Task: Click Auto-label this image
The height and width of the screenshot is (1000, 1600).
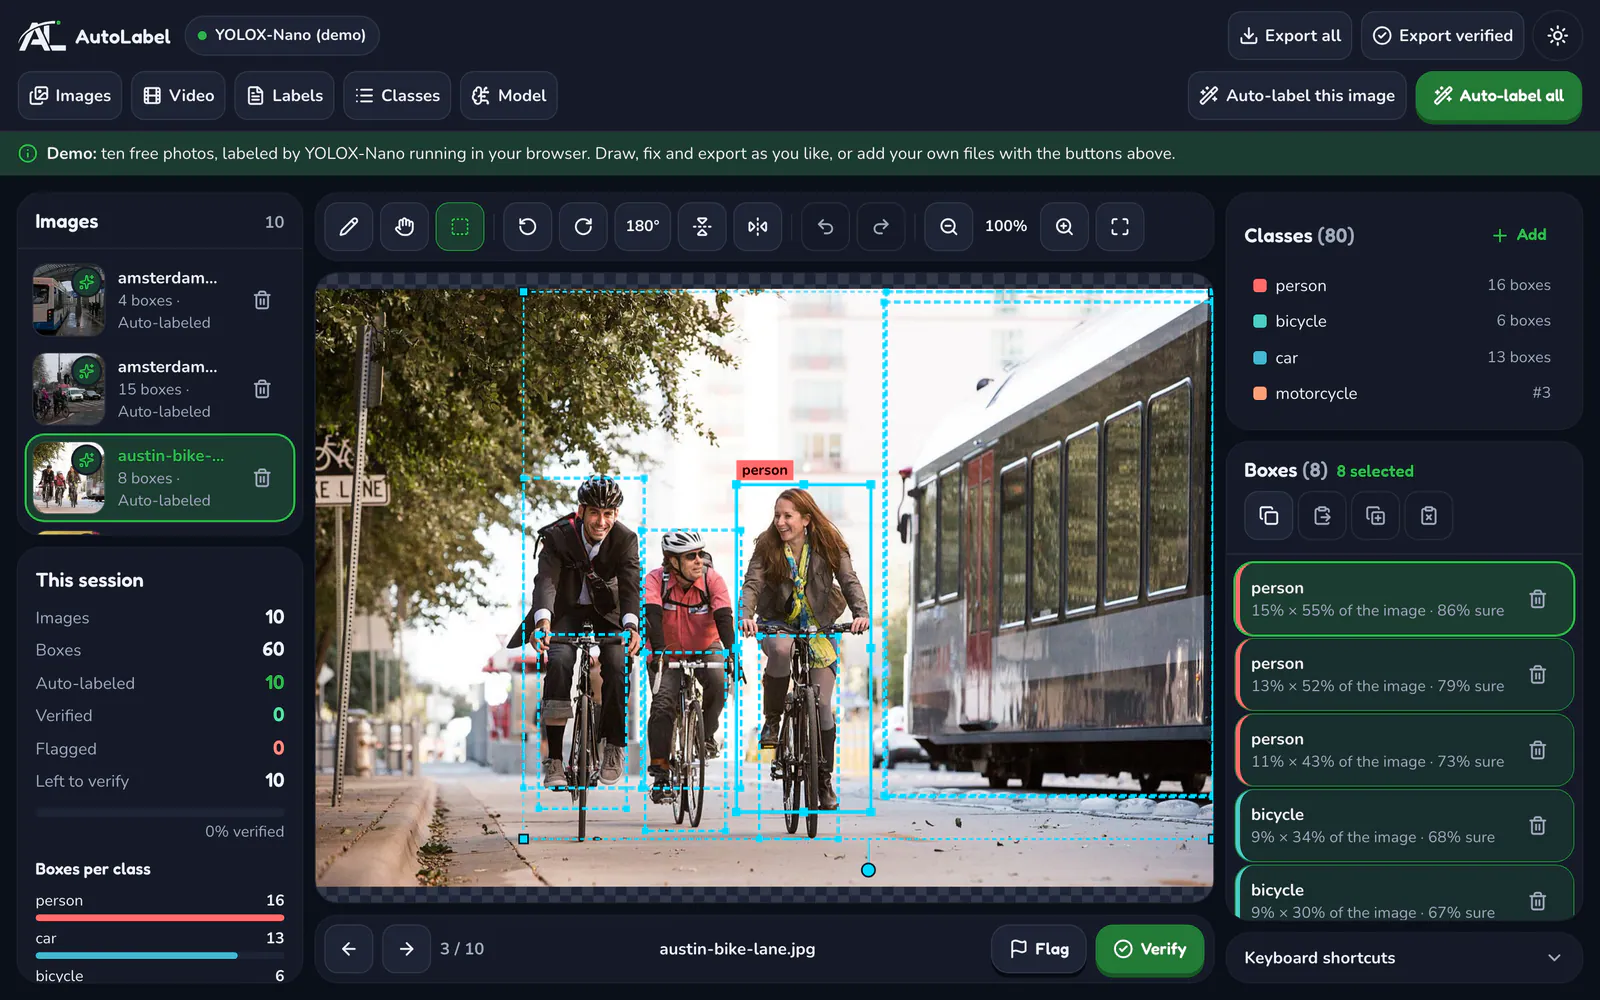Action: tap(1297, 96)
